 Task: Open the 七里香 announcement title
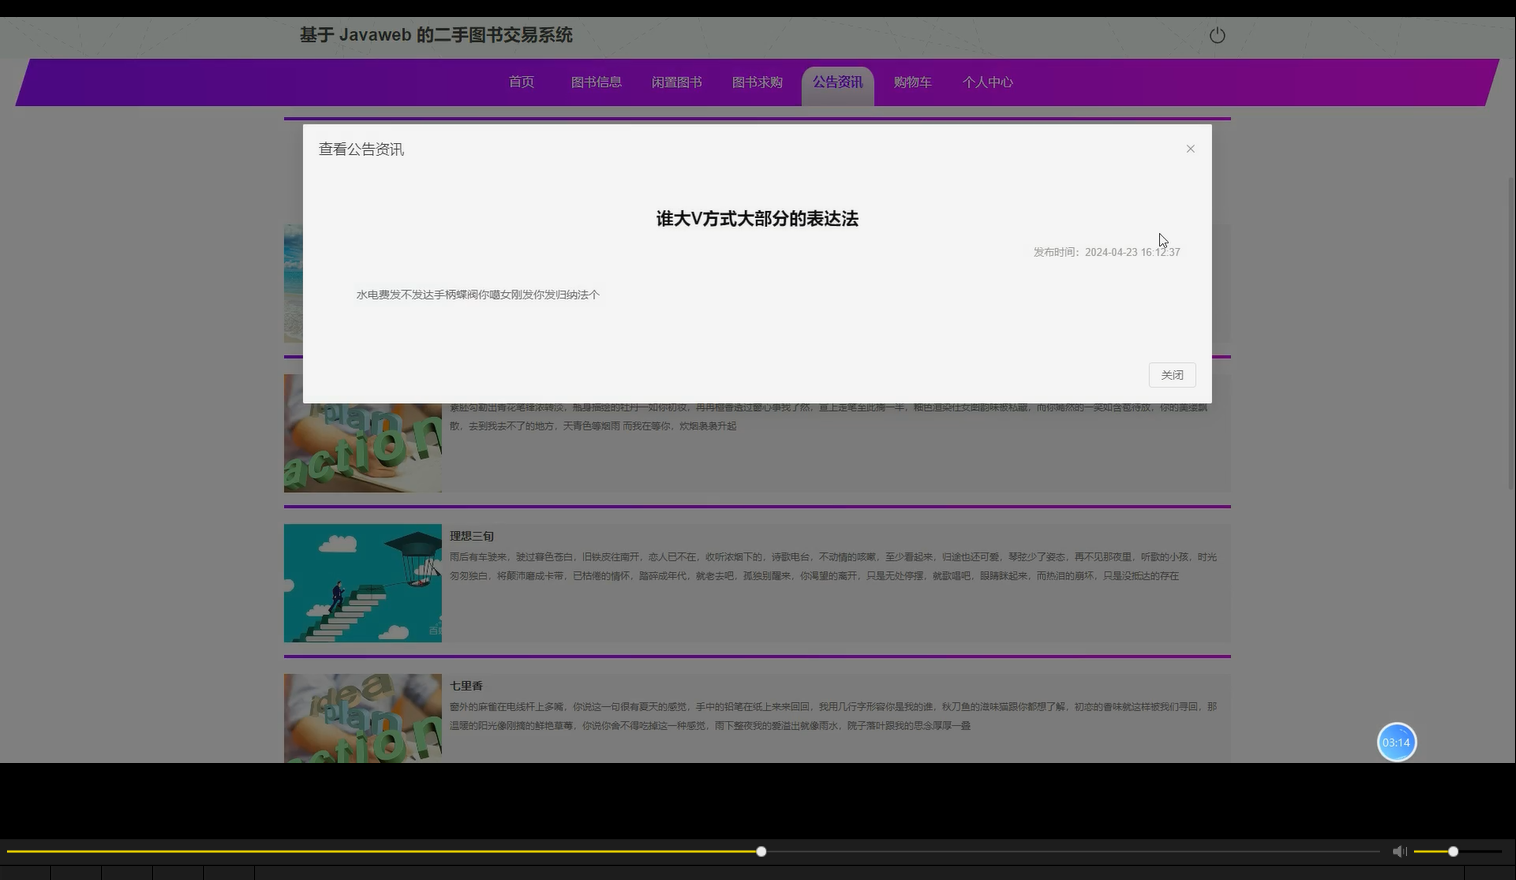click(466, 686)
